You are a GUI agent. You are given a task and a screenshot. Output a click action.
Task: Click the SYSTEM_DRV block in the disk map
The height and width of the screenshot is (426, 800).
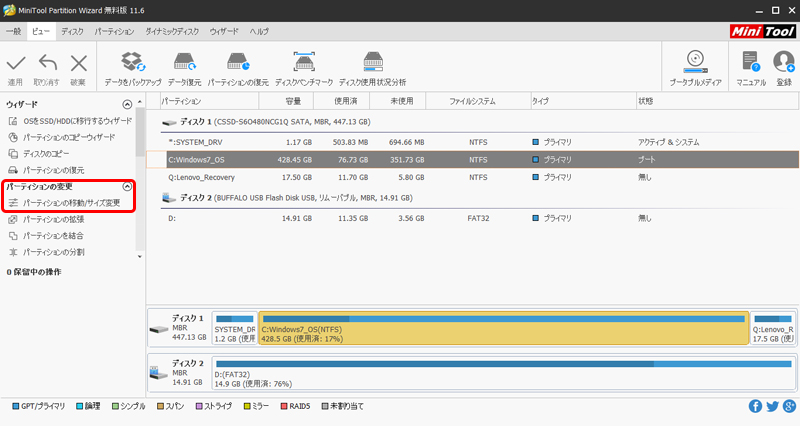(x=235, y=328)
